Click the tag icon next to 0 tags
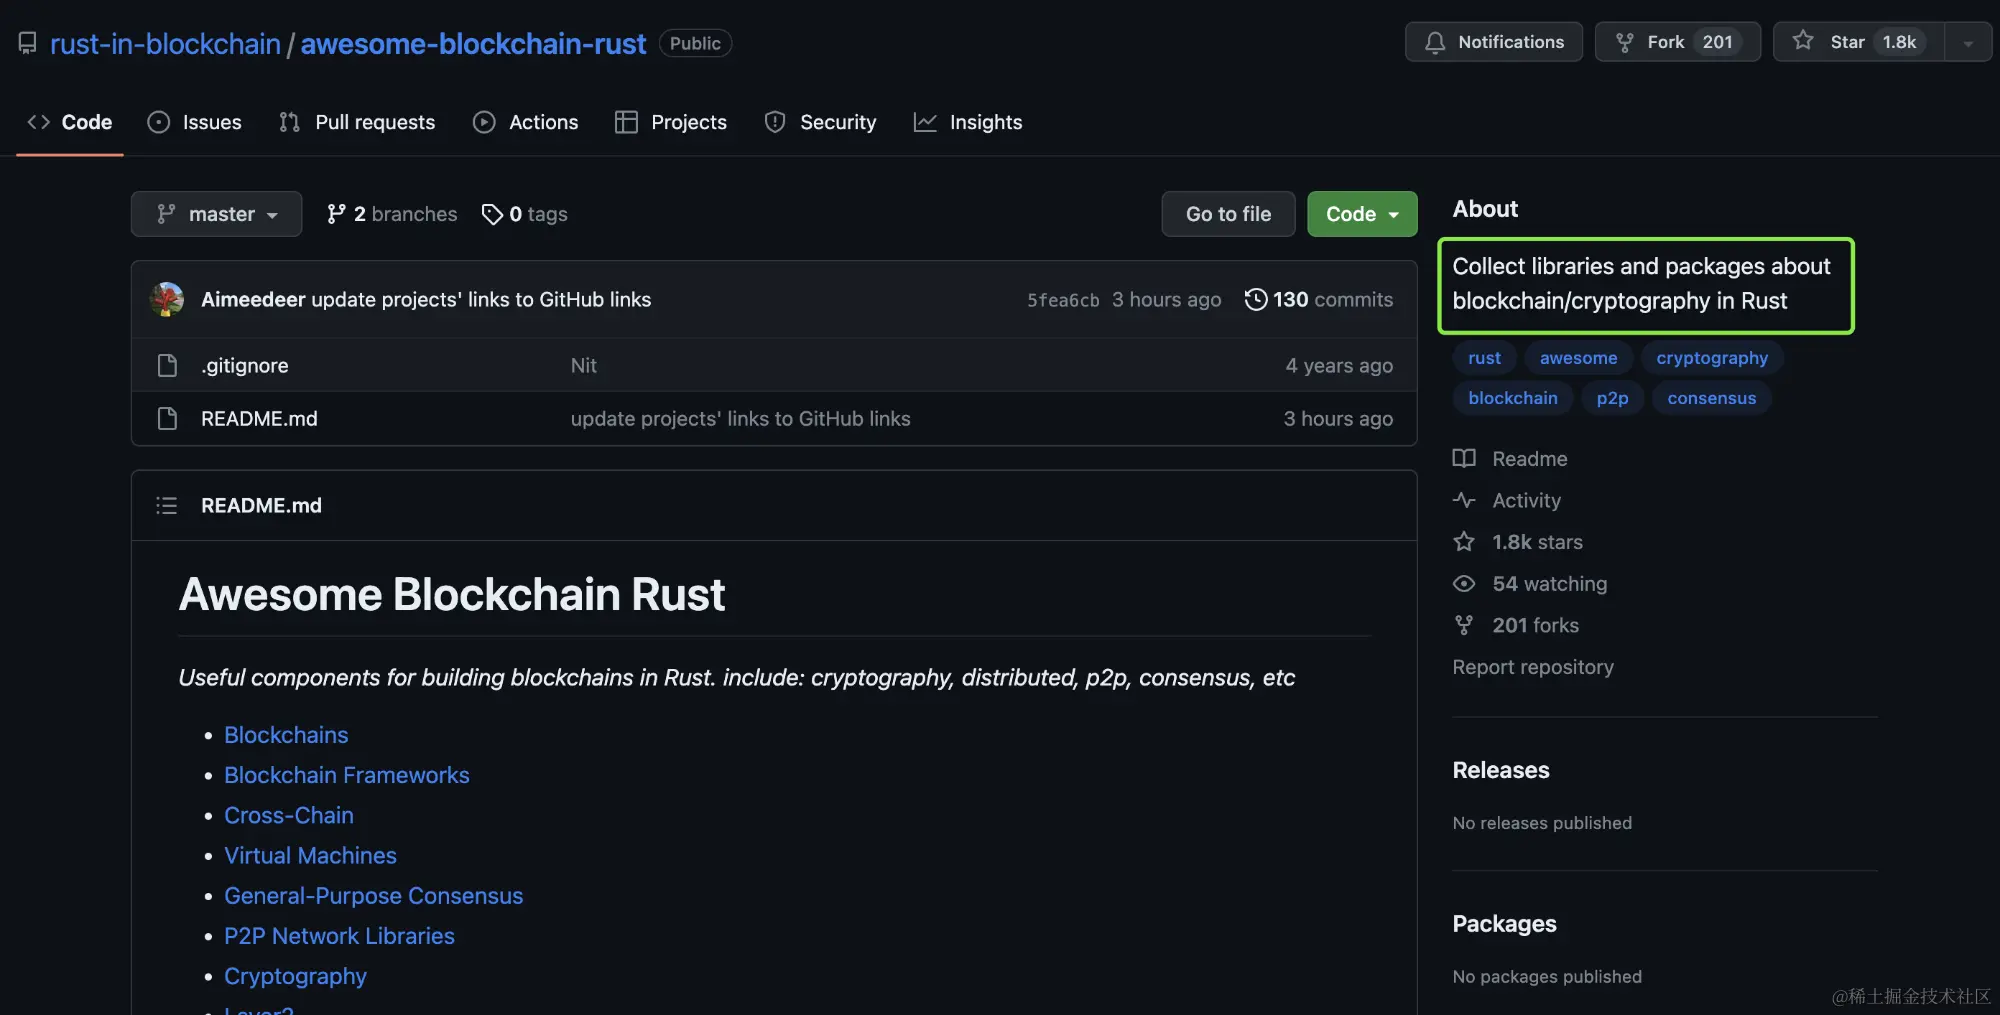The image size is (2000, 1015). pos(492,214)
